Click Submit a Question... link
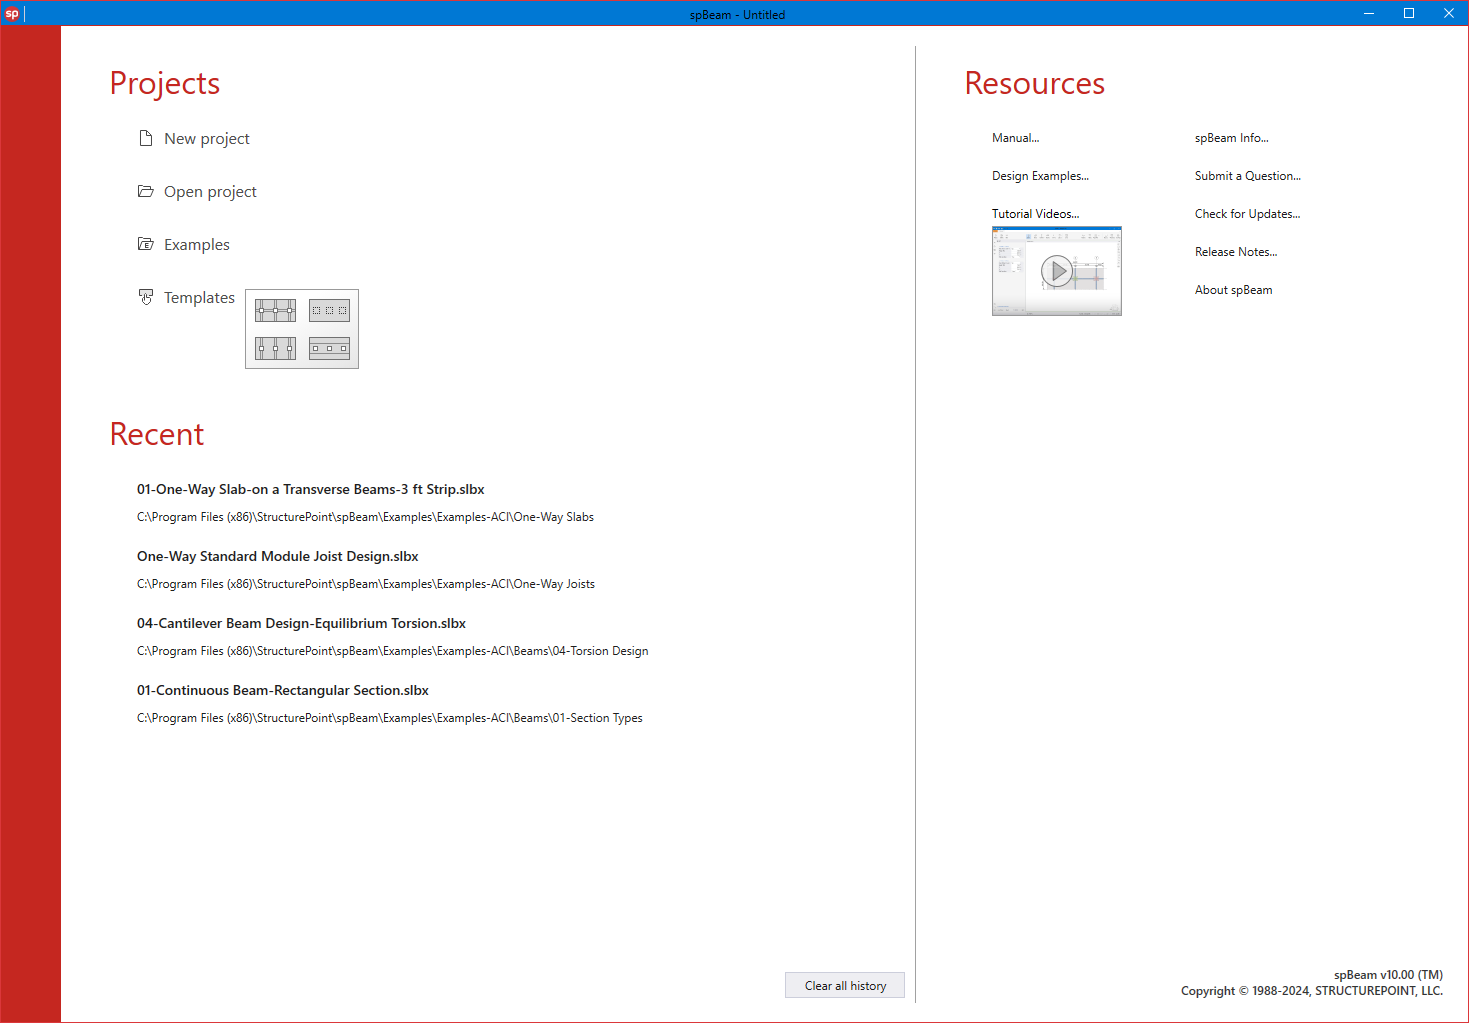The height and width of the screenshot is (1023, 1469). click(1247, 176)
